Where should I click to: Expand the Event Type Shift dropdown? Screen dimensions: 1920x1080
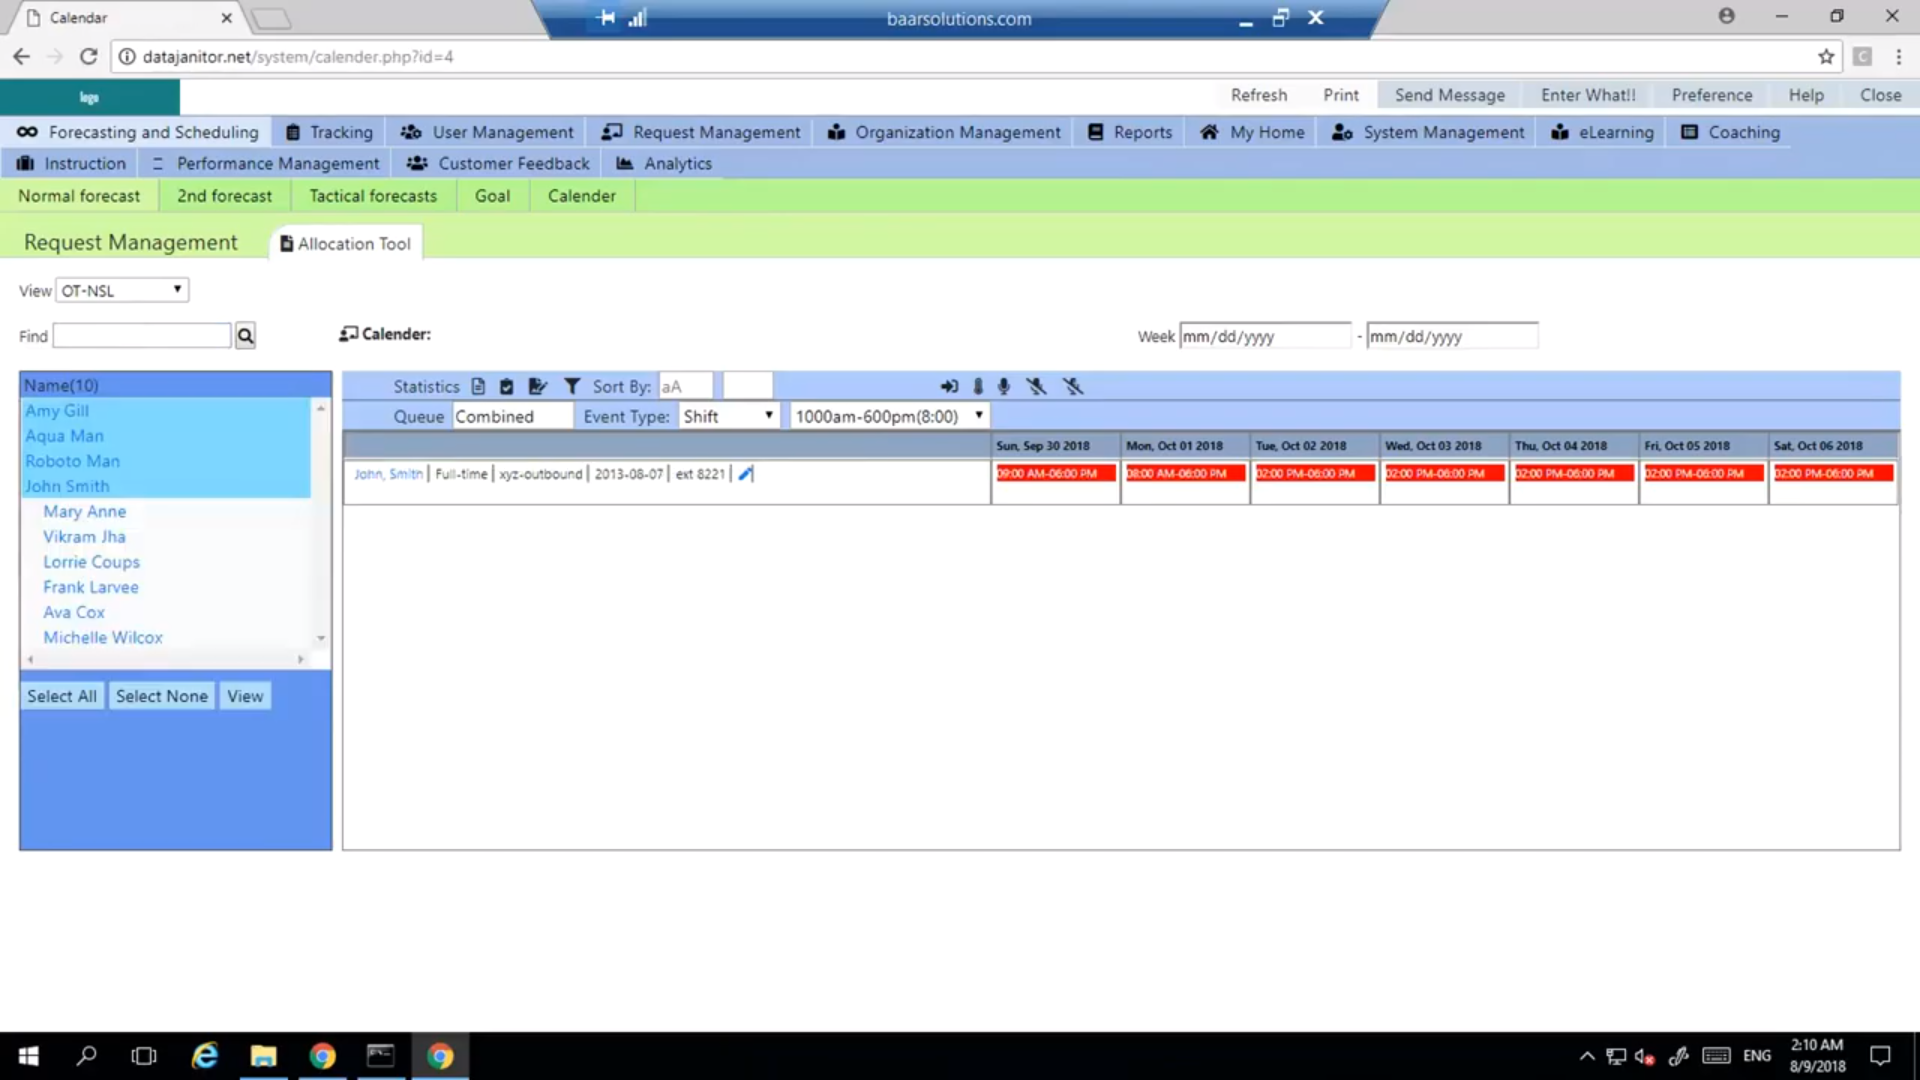[x=728, y=416]
